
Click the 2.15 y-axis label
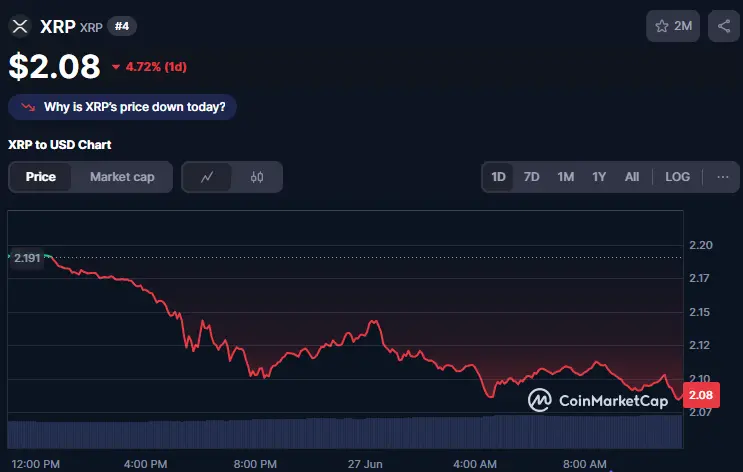699,312
